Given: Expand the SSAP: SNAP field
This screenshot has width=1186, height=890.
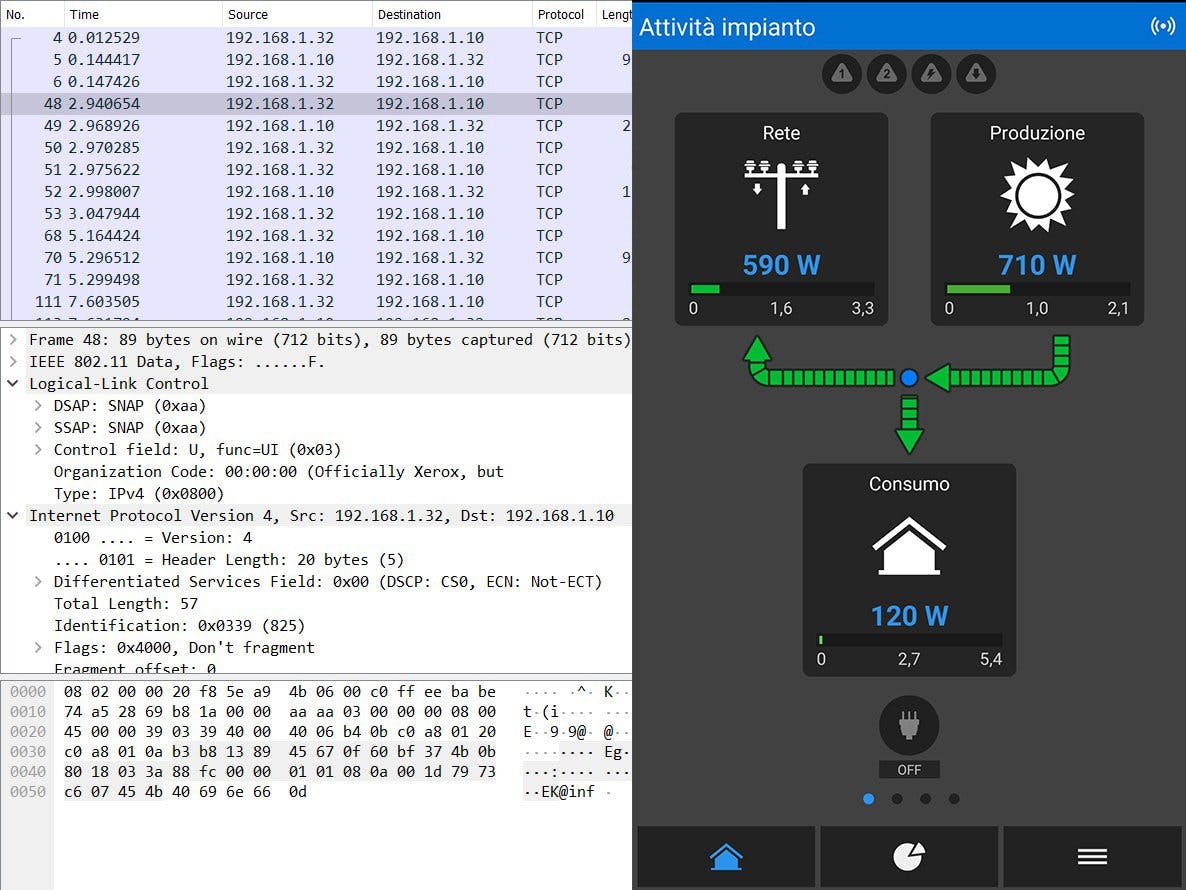Looking at the screenshot, I should pos(38,427).
